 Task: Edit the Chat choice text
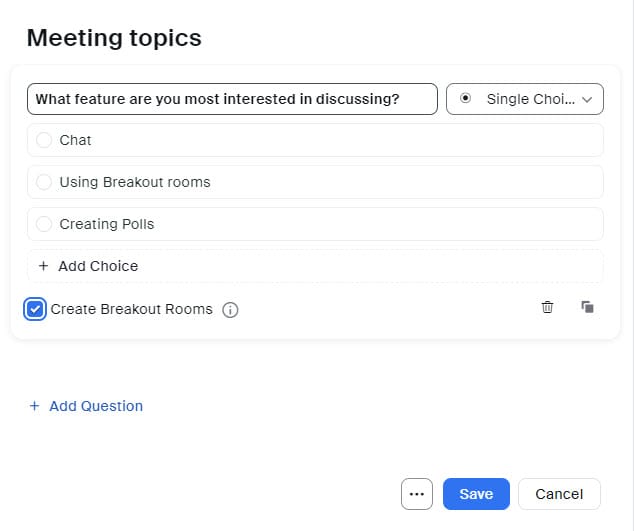[x=300, y=140]
